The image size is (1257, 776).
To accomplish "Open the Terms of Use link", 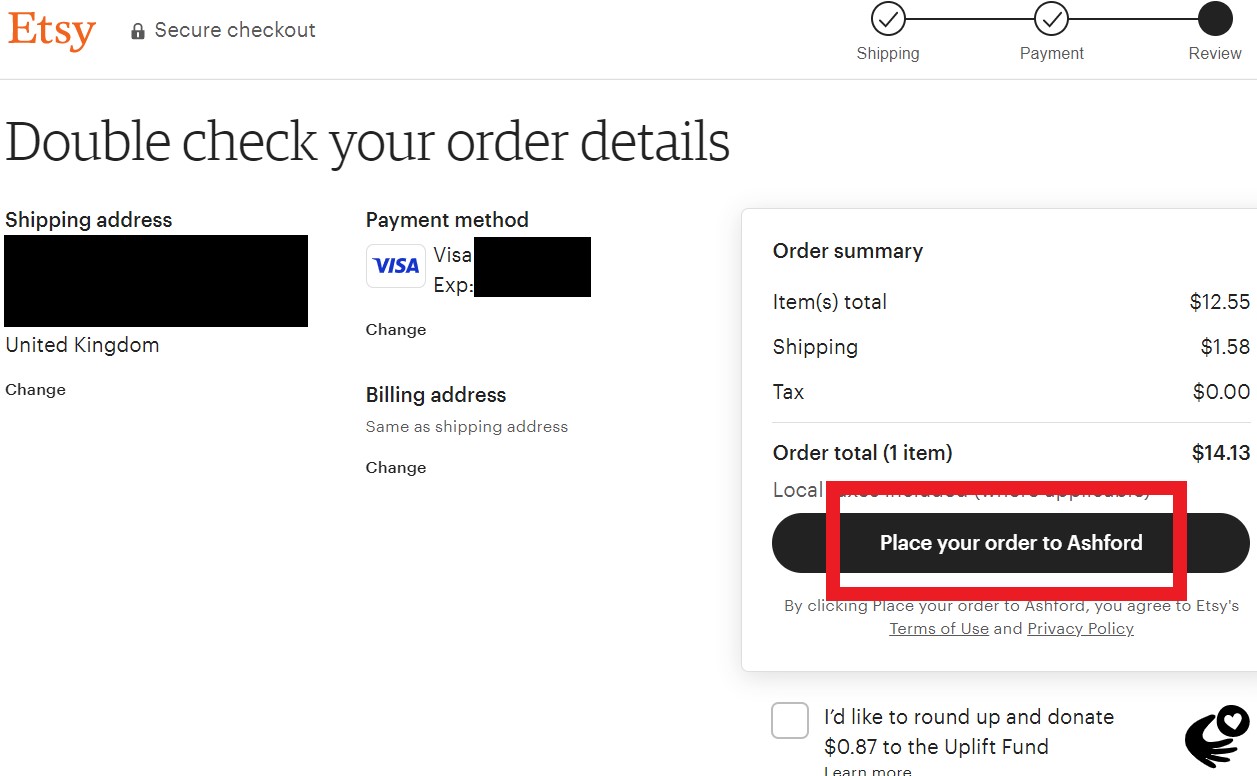I will coord(938,628).
